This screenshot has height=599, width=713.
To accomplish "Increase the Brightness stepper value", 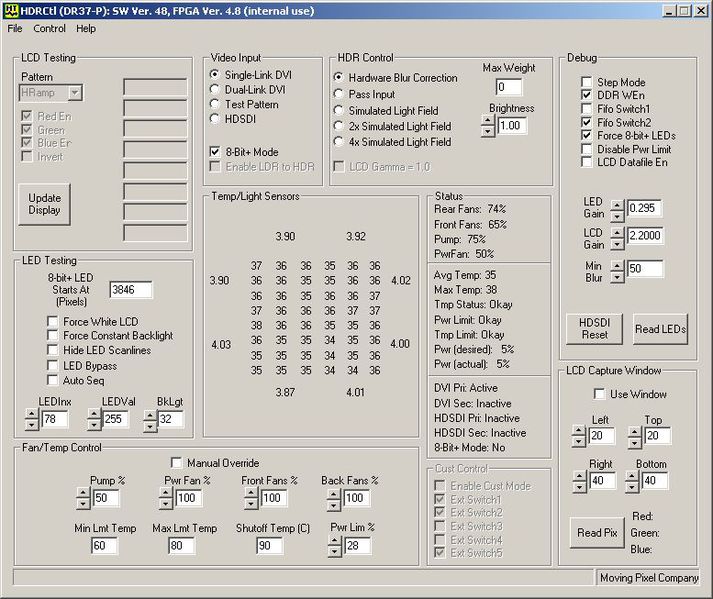I will pos(488,121).
